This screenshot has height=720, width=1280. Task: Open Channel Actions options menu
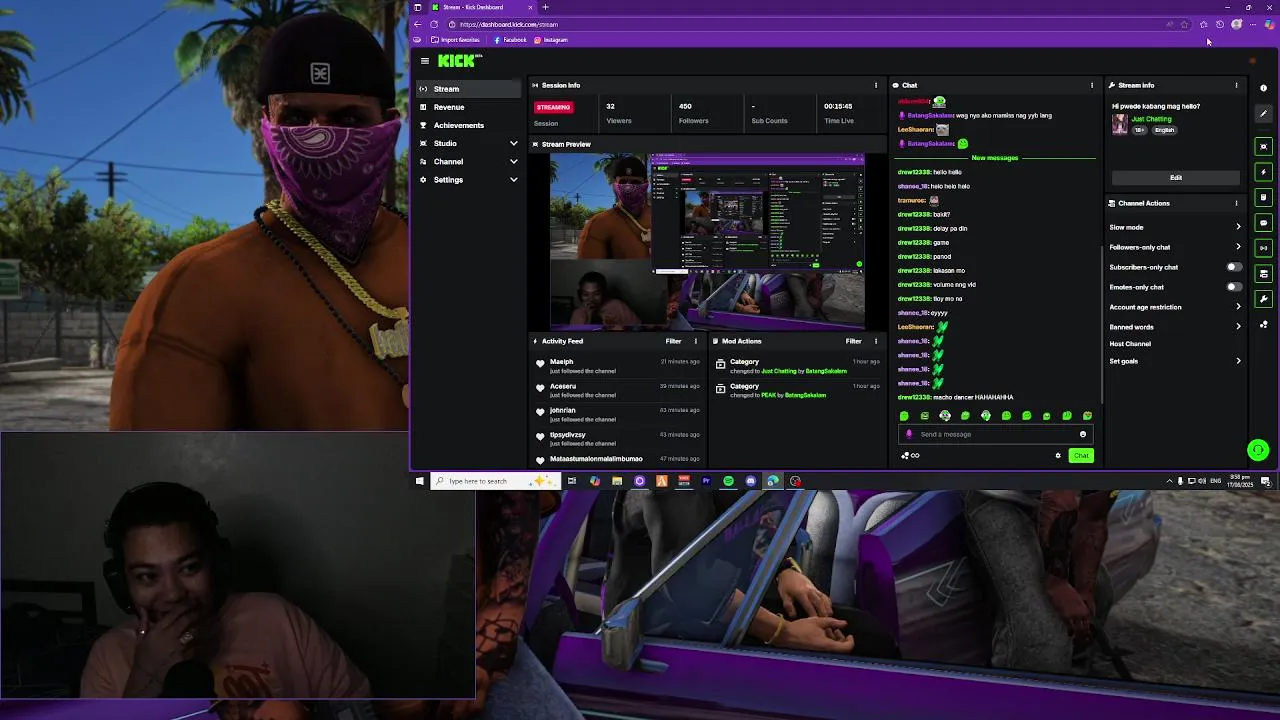coord(1236,203)
